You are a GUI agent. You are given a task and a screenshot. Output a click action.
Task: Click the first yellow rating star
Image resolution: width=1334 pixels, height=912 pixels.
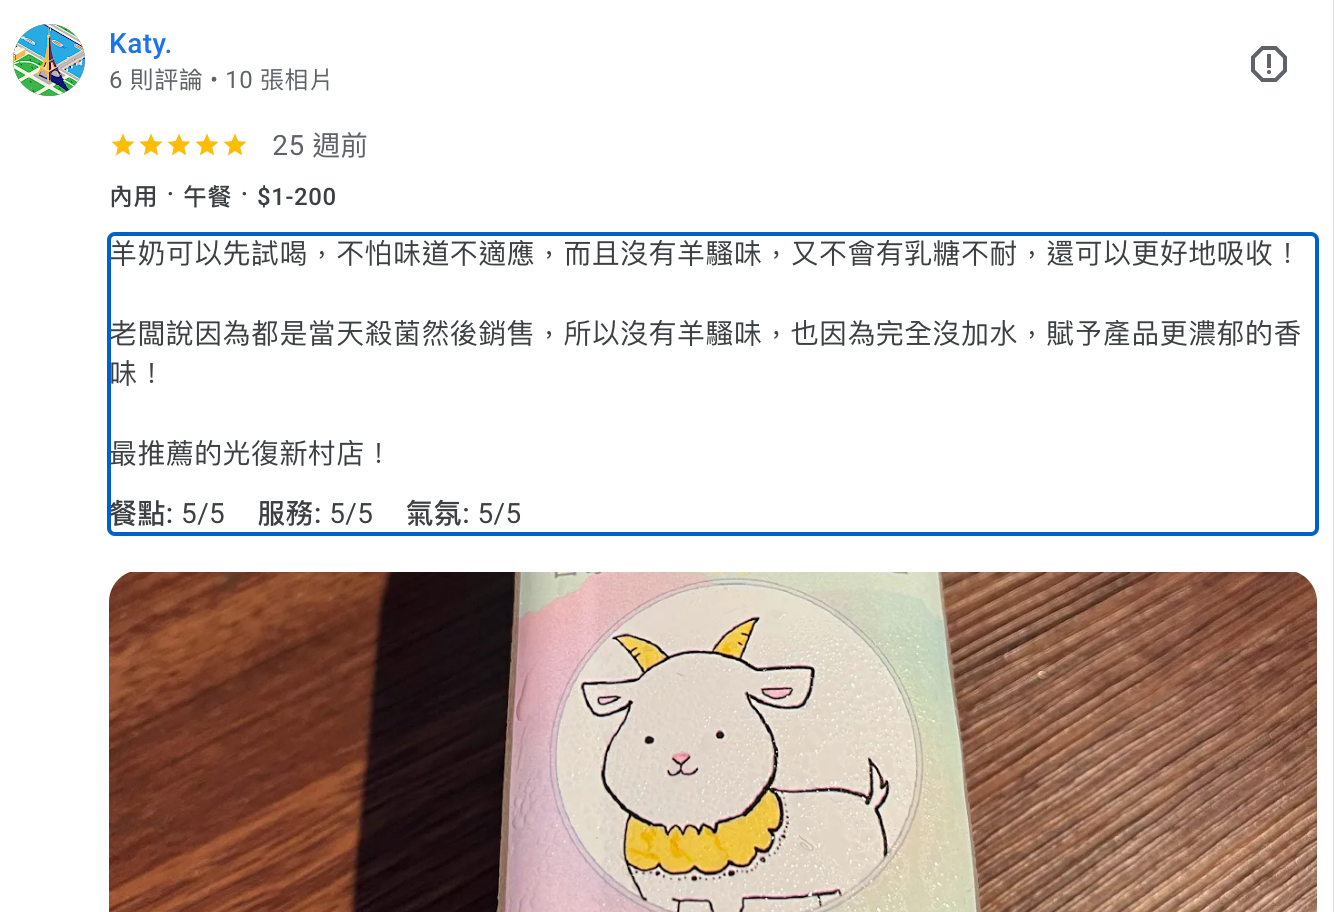123,146
